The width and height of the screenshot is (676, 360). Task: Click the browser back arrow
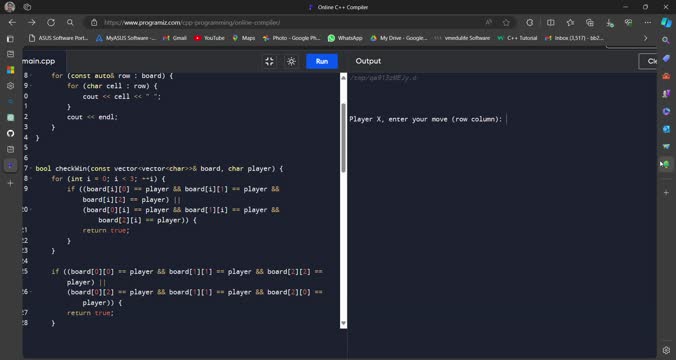pyautogui.click(x=12, y=22)
